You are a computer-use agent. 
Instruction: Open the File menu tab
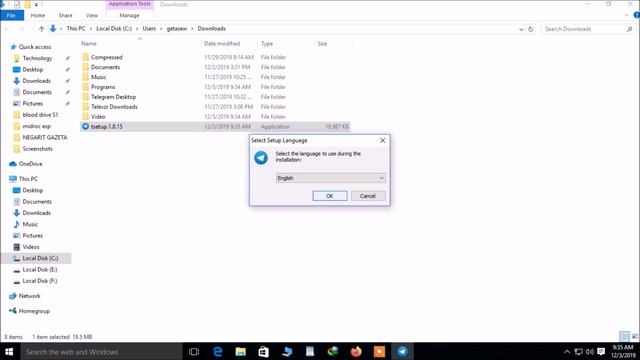click(11, 15)
